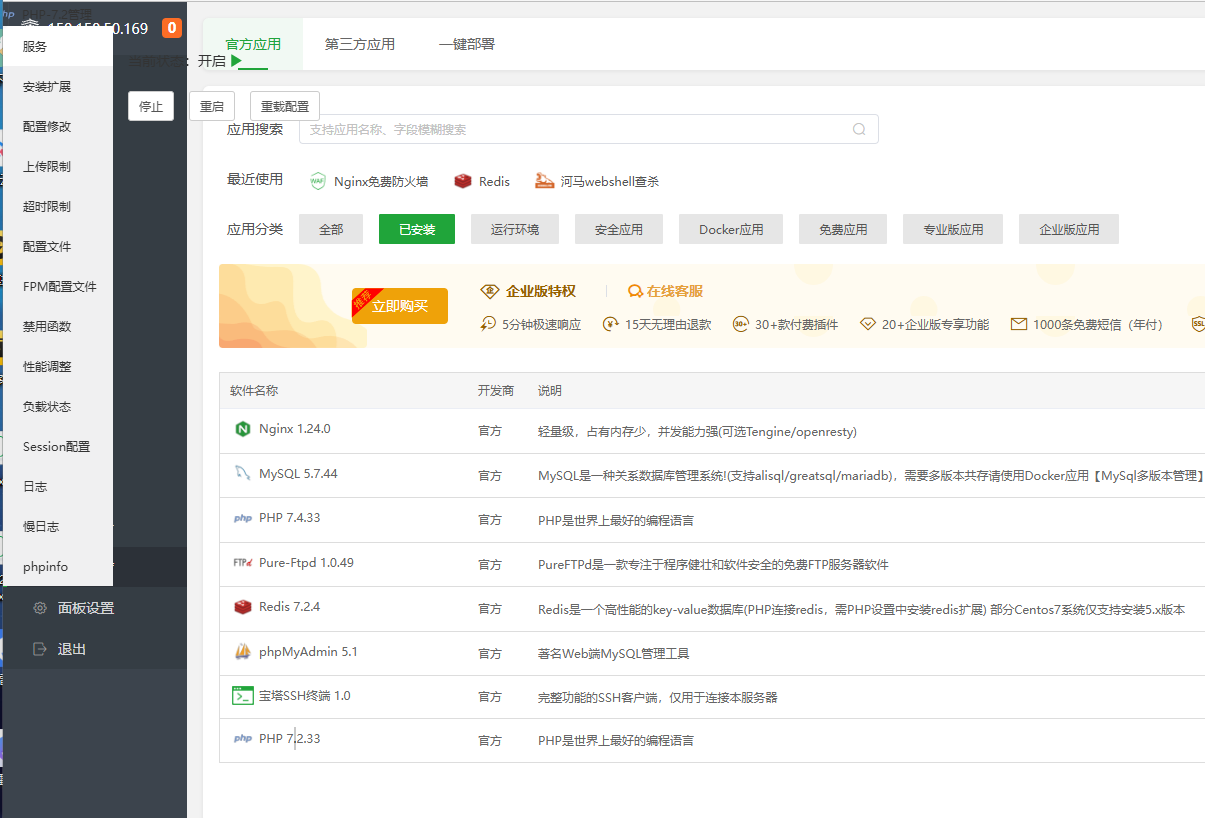Click the 1000条免费短信 envelope icon
This screenshot has height=818, width=1205.
coord(1019,324)
